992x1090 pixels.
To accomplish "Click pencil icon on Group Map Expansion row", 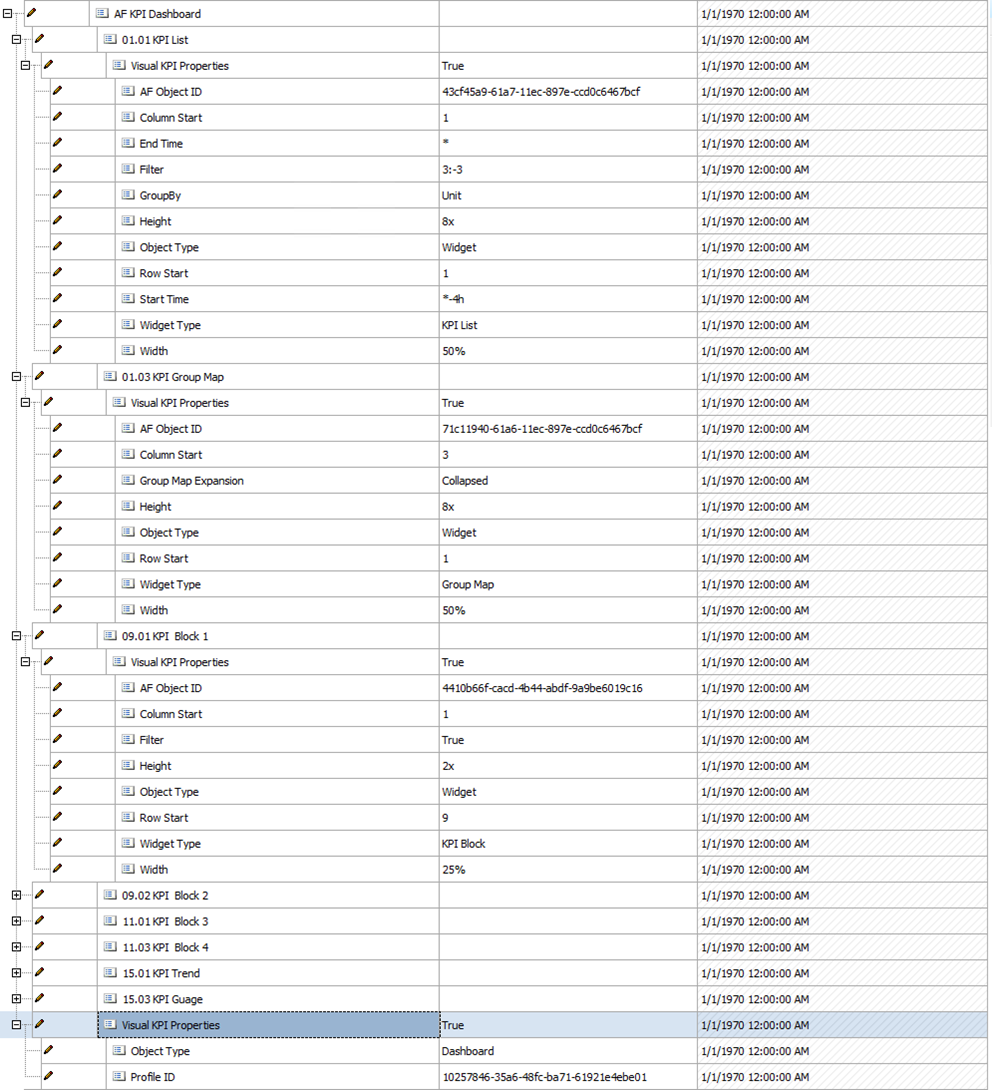I will (58, 481).
